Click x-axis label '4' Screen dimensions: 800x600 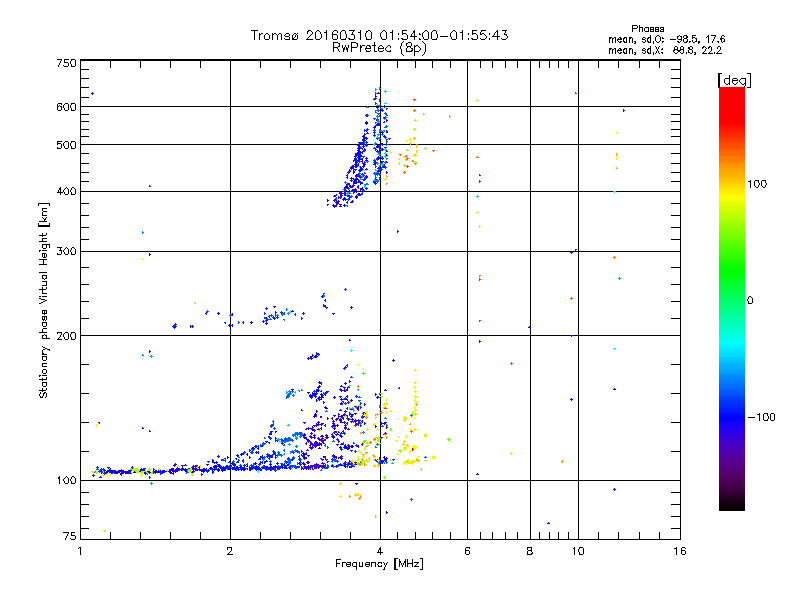(x=380, y=552)
